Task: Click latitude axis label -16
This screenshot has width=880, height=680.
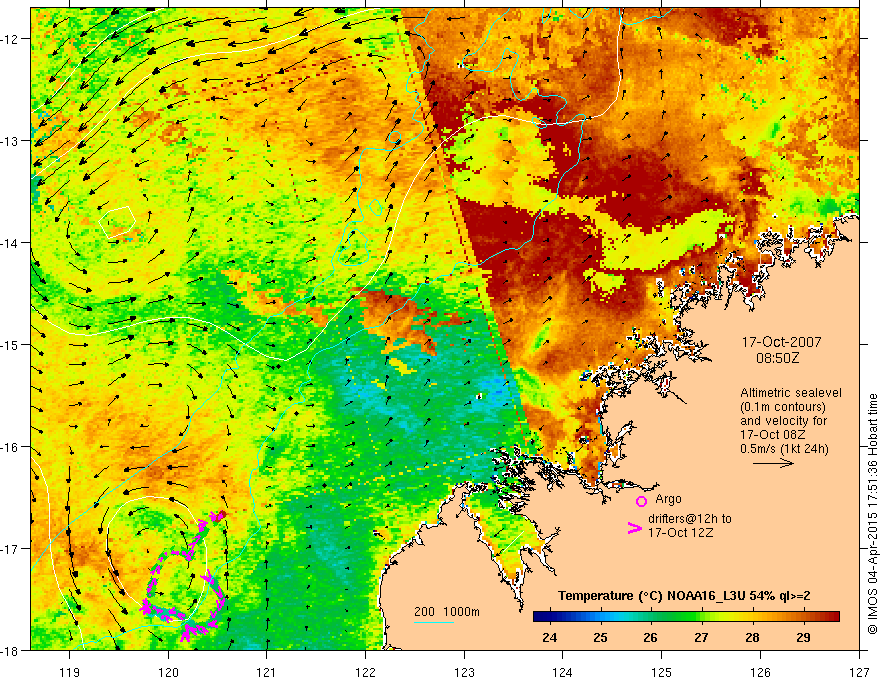Action: [x=11, y=447]
